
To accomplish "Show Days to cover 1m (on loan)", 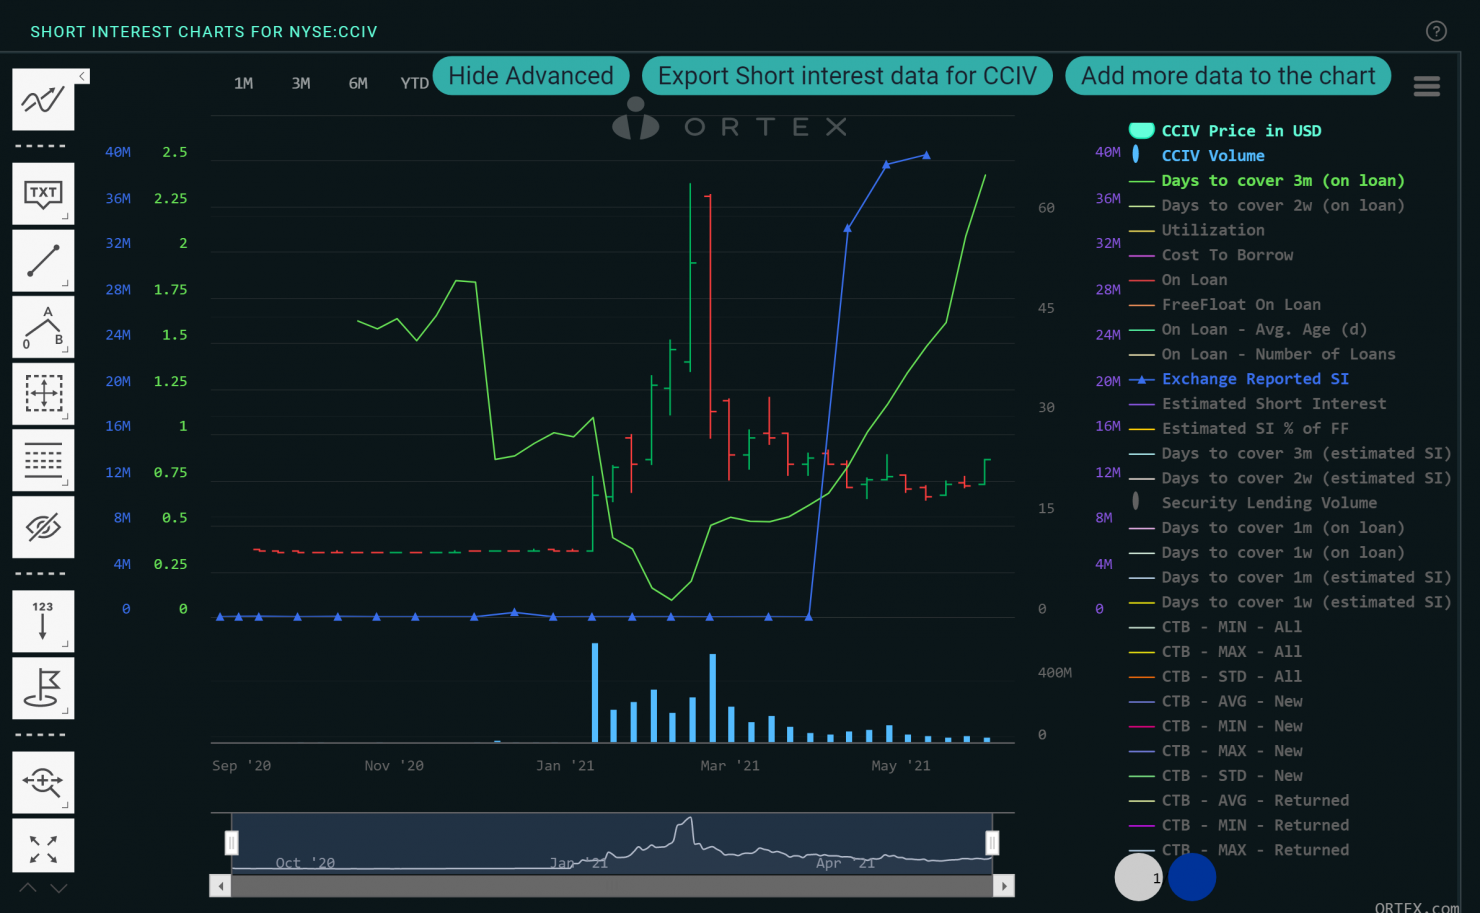I will [1267, 528].
